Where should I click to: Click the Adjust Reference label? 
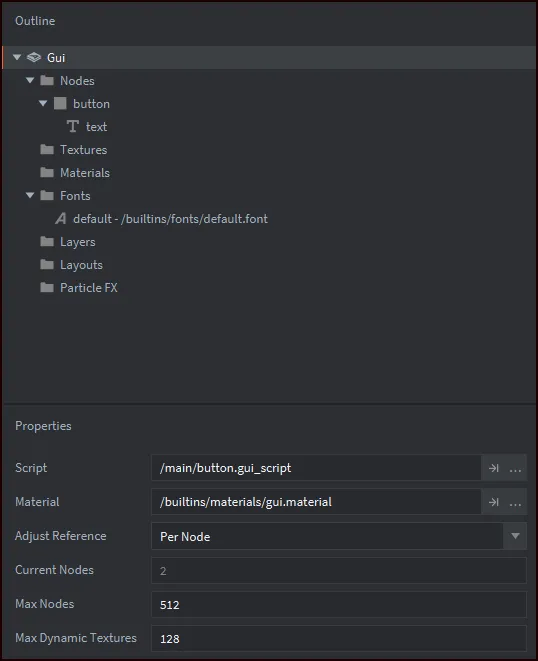(60, 536)
